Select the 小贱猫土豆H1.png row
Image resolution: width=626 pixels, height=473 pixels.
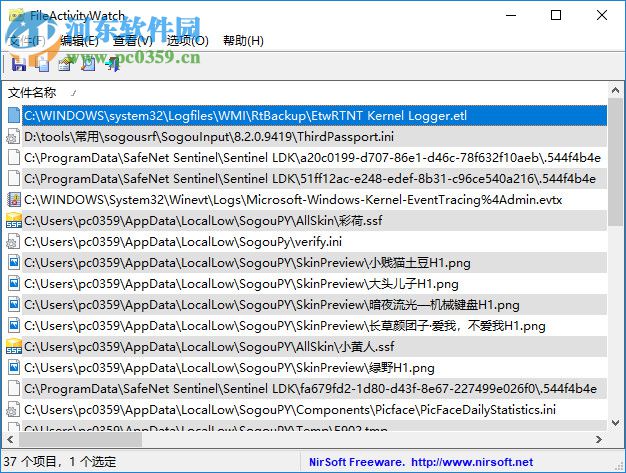314,263
